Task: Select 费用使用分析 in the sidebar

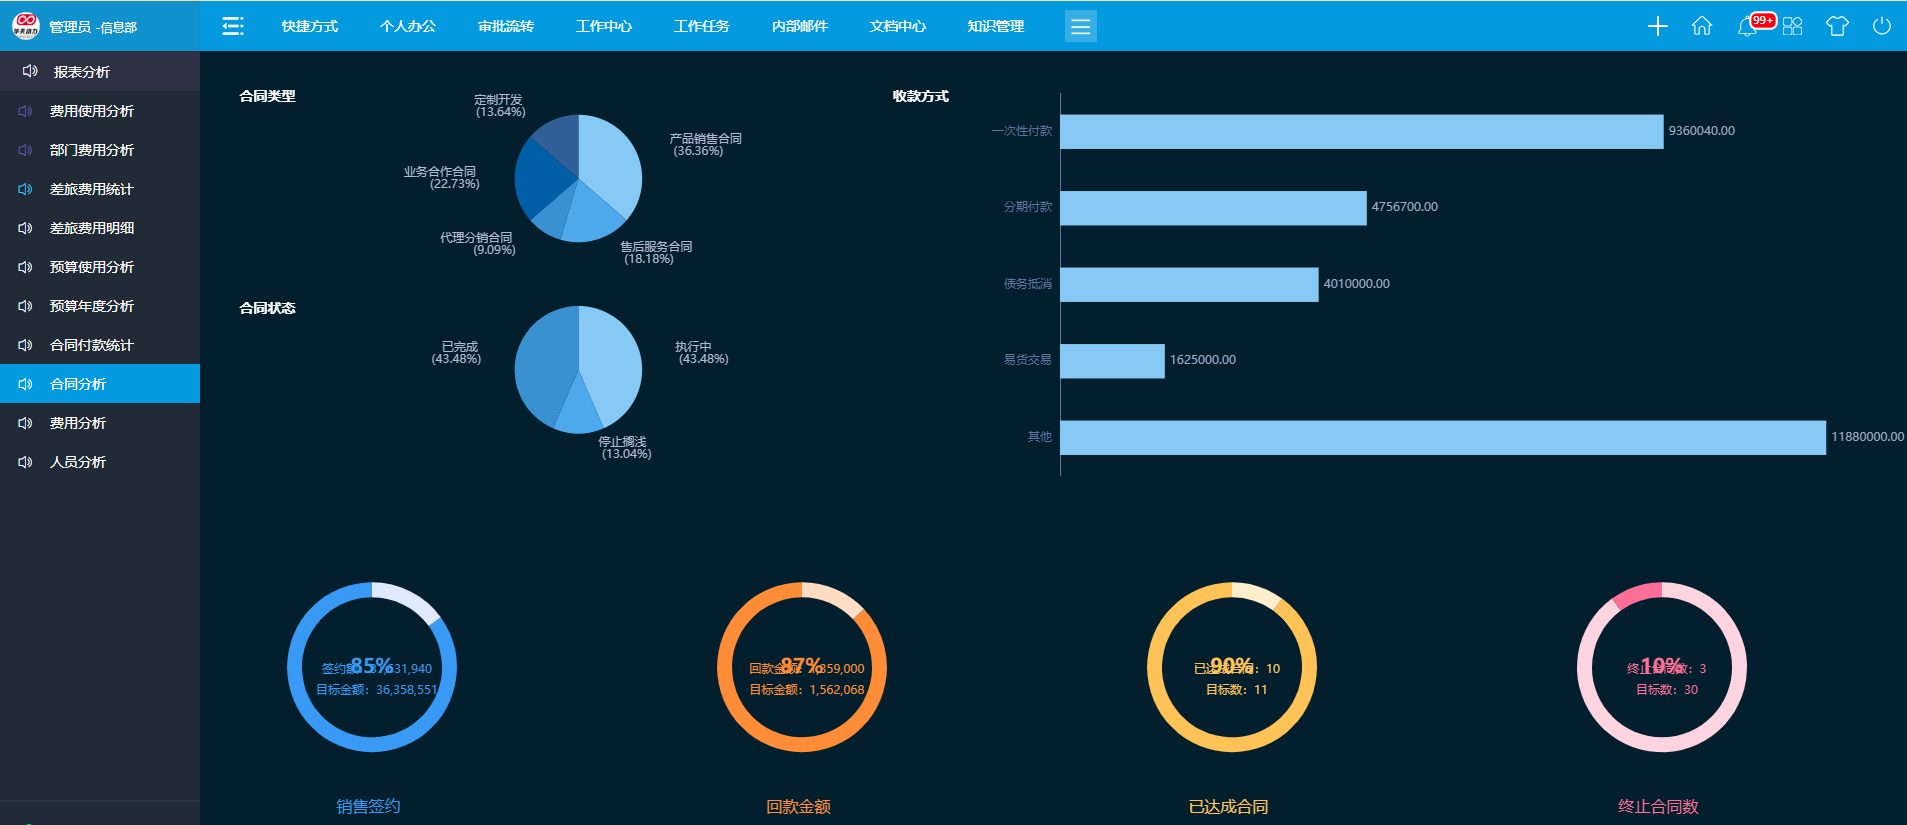Action: pyautogui.click(x=91, y=111)
